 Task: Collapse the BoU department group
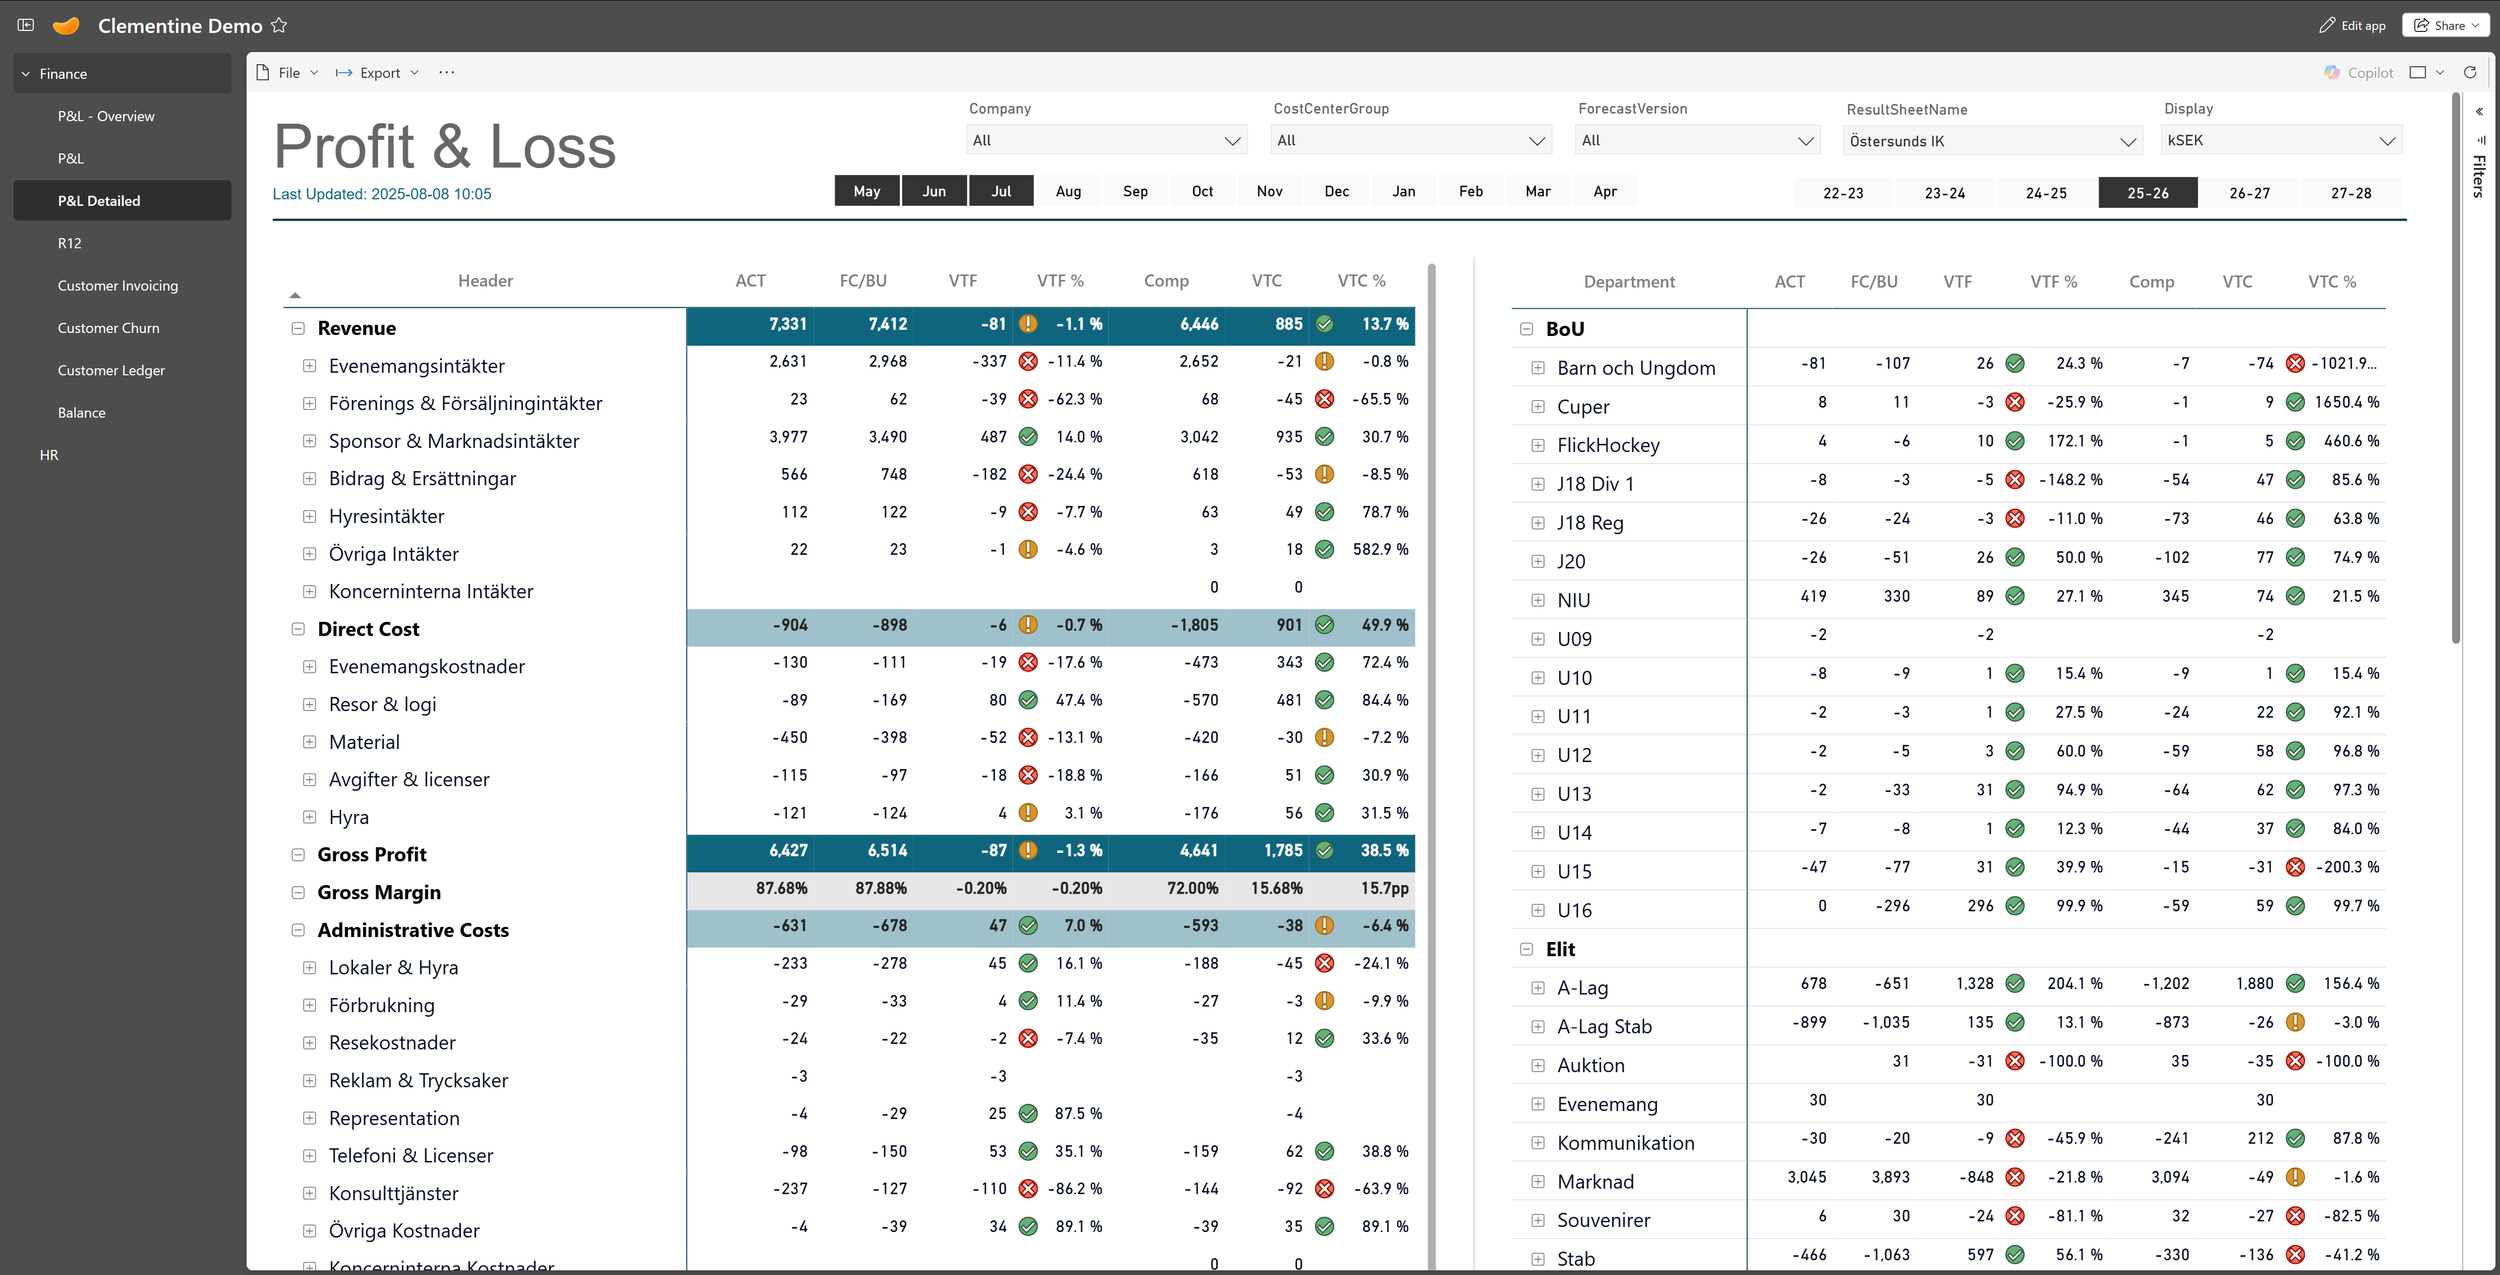pyautogui.click(x=1526, y=329)
